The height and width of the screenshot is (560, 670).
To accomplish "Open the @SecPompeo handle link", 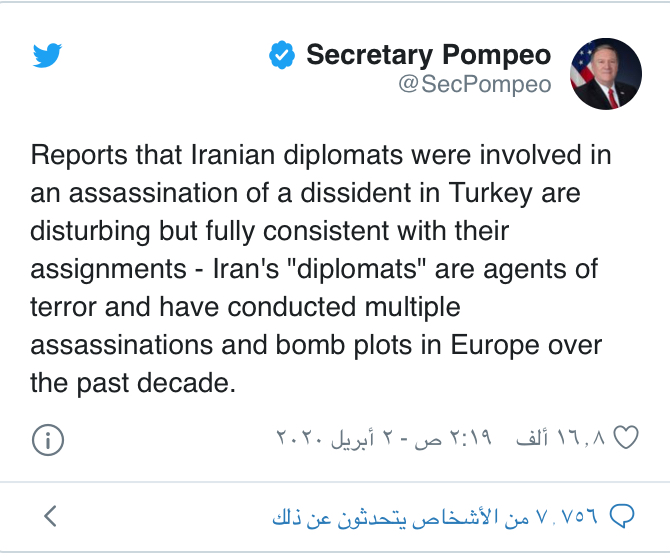I will [x=474, y=85].
